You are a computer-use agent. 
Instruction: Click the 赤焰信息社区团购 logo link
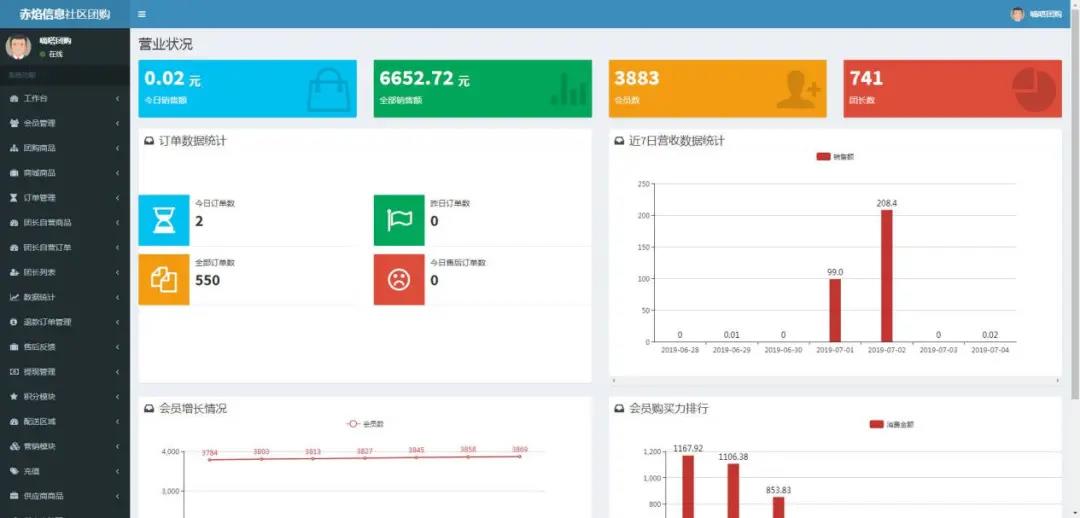coord(65,14)
